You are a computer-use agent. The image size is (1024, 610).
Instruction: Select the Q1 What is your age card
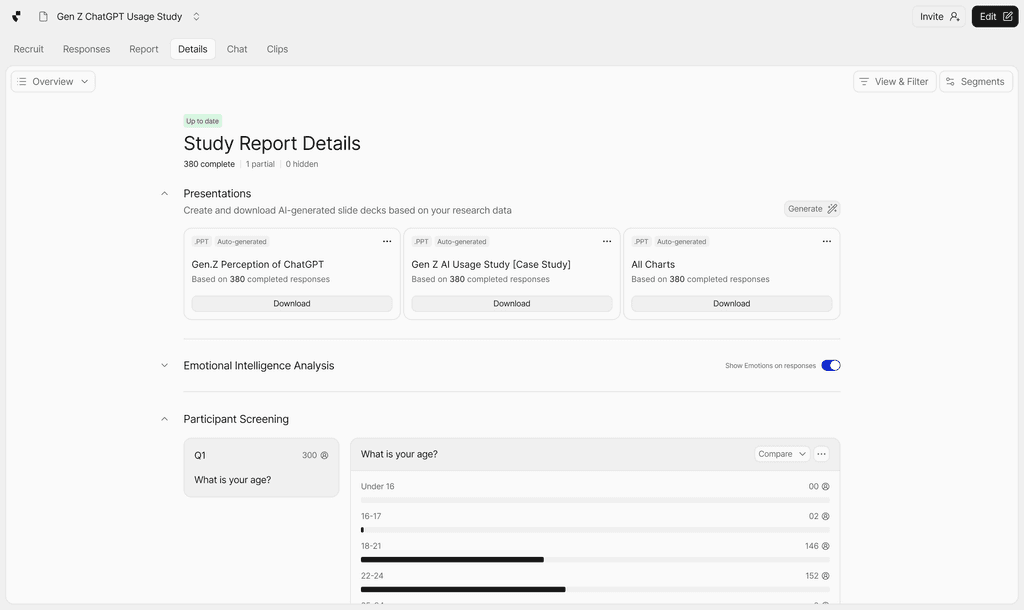click(x=261, y=468)
